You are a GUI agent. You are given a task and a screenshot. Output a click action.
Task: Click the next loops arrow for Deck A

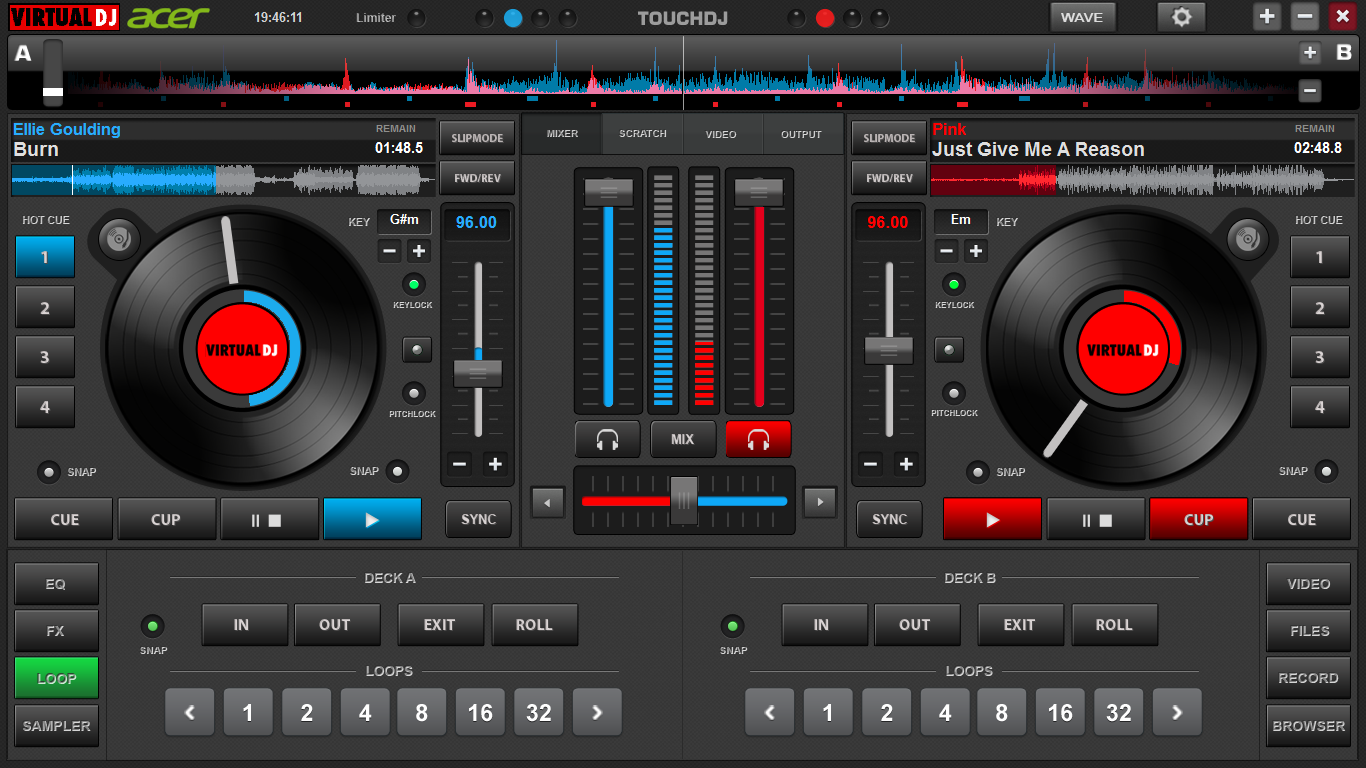coord(597,712)
